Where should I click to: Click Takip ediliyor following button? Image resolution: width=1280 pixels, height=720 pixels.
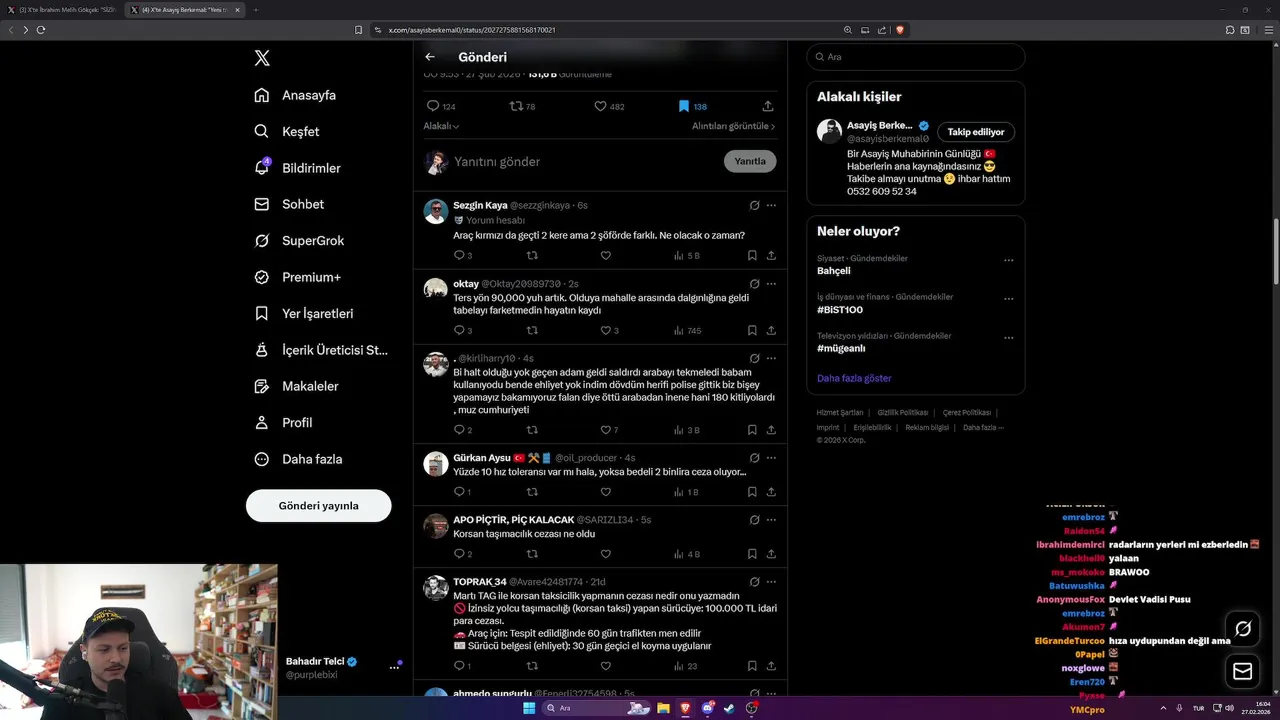tap(976, 132)
